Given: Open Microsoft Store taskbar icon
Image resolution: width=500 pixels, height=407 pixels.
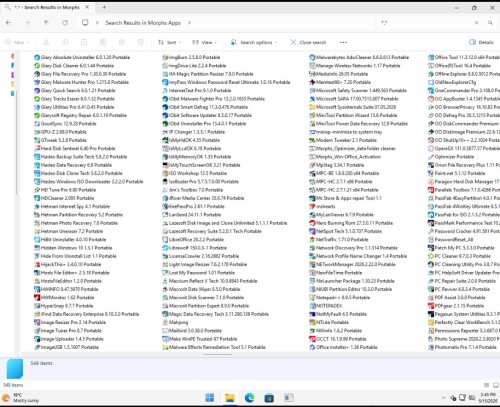Looking at the screenshot, I should pyautogui.click(x=269, y=397).
